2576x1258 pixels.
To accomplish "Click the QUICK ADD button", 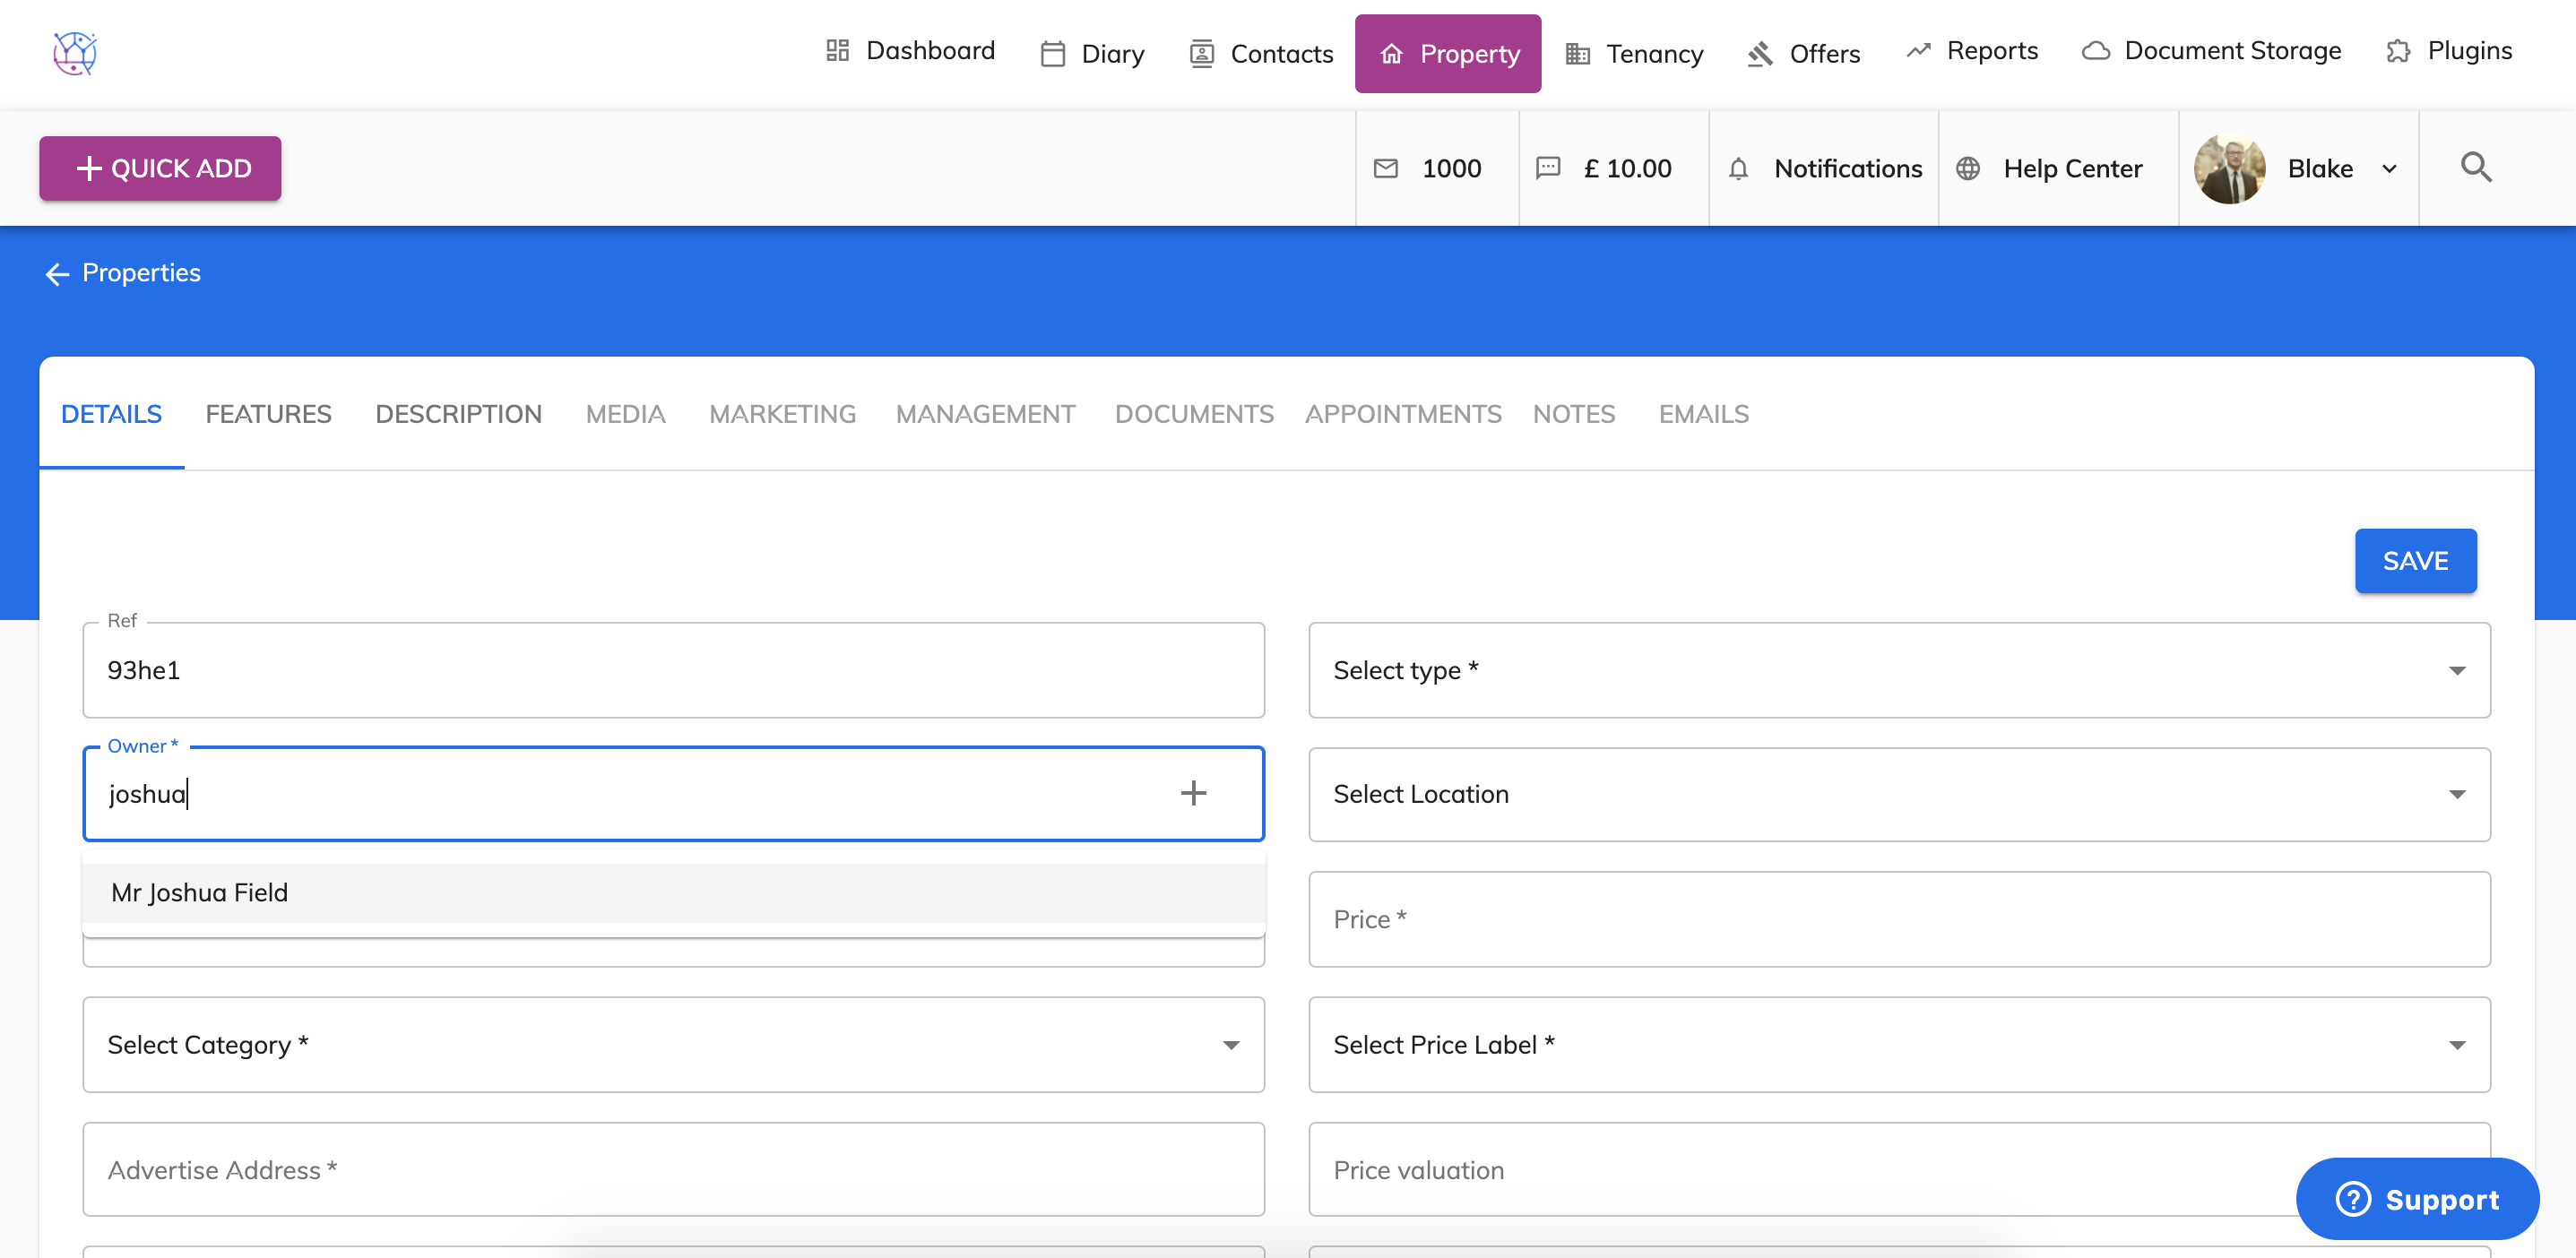I will 160,168.
